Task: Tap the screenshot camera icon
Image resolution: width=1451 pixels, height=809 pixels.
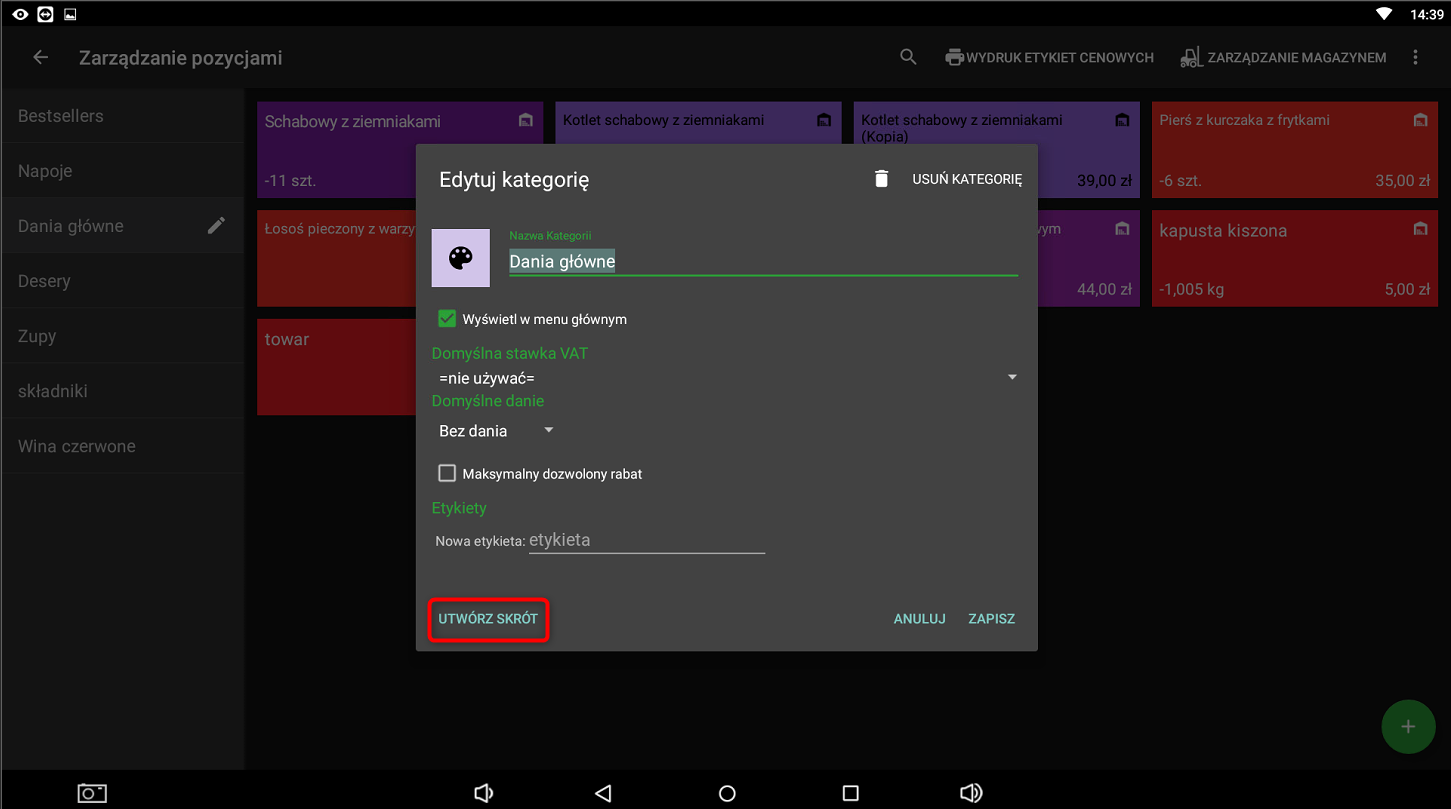Action: point(92,793)
